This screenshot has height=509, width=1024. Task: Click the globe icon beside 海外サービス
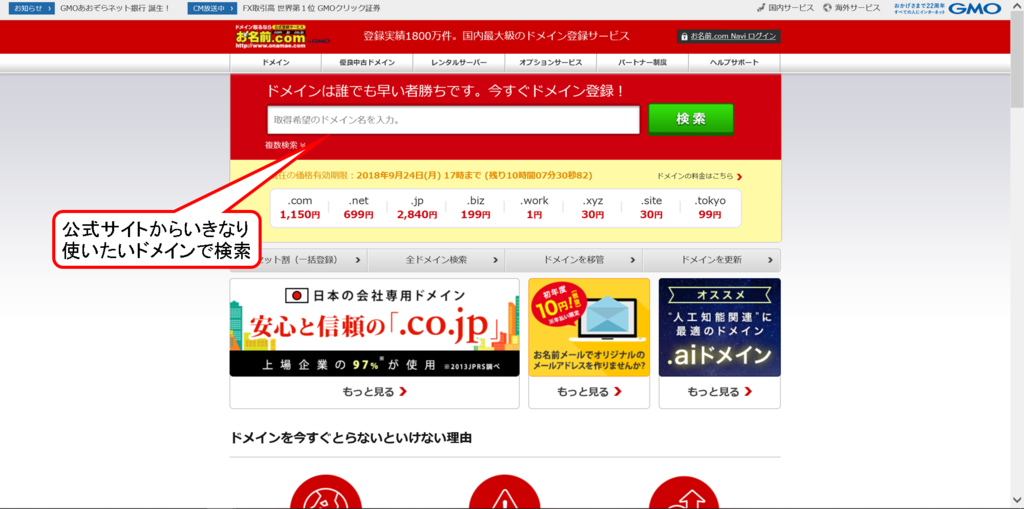tap(827, 8)
